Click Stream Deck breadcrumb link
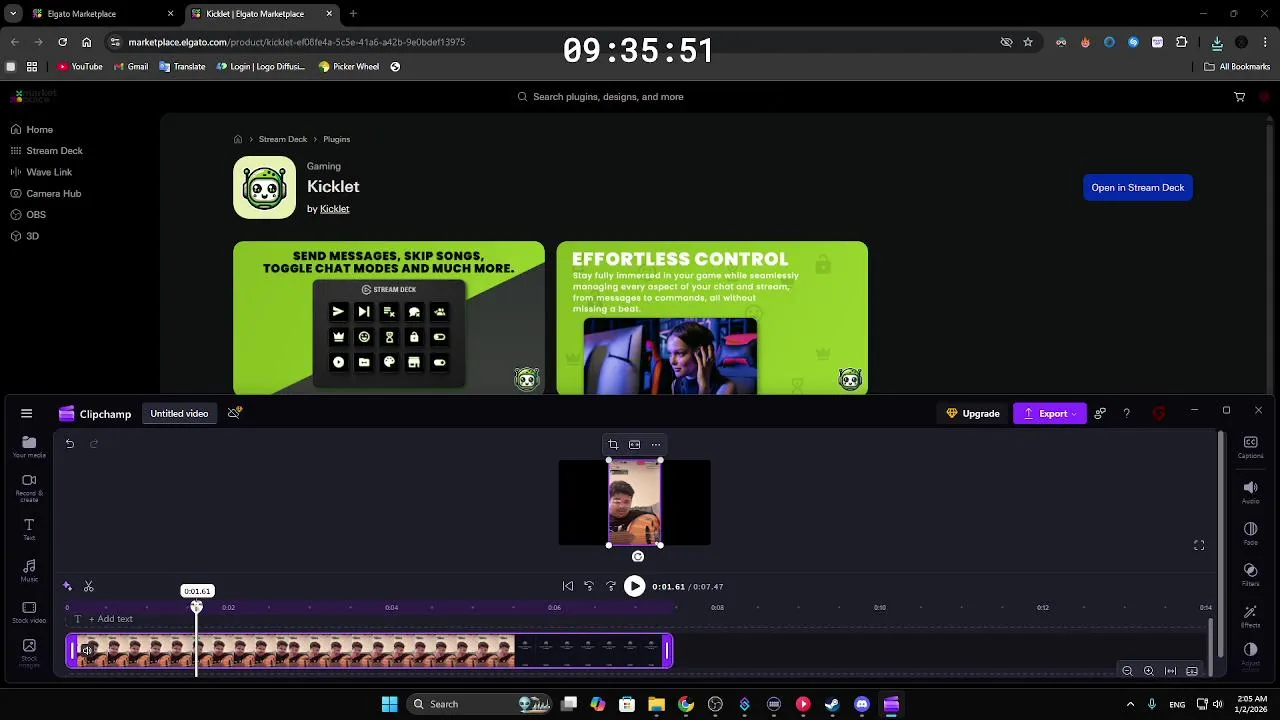The image size is (1280, 720). (283, 139)
